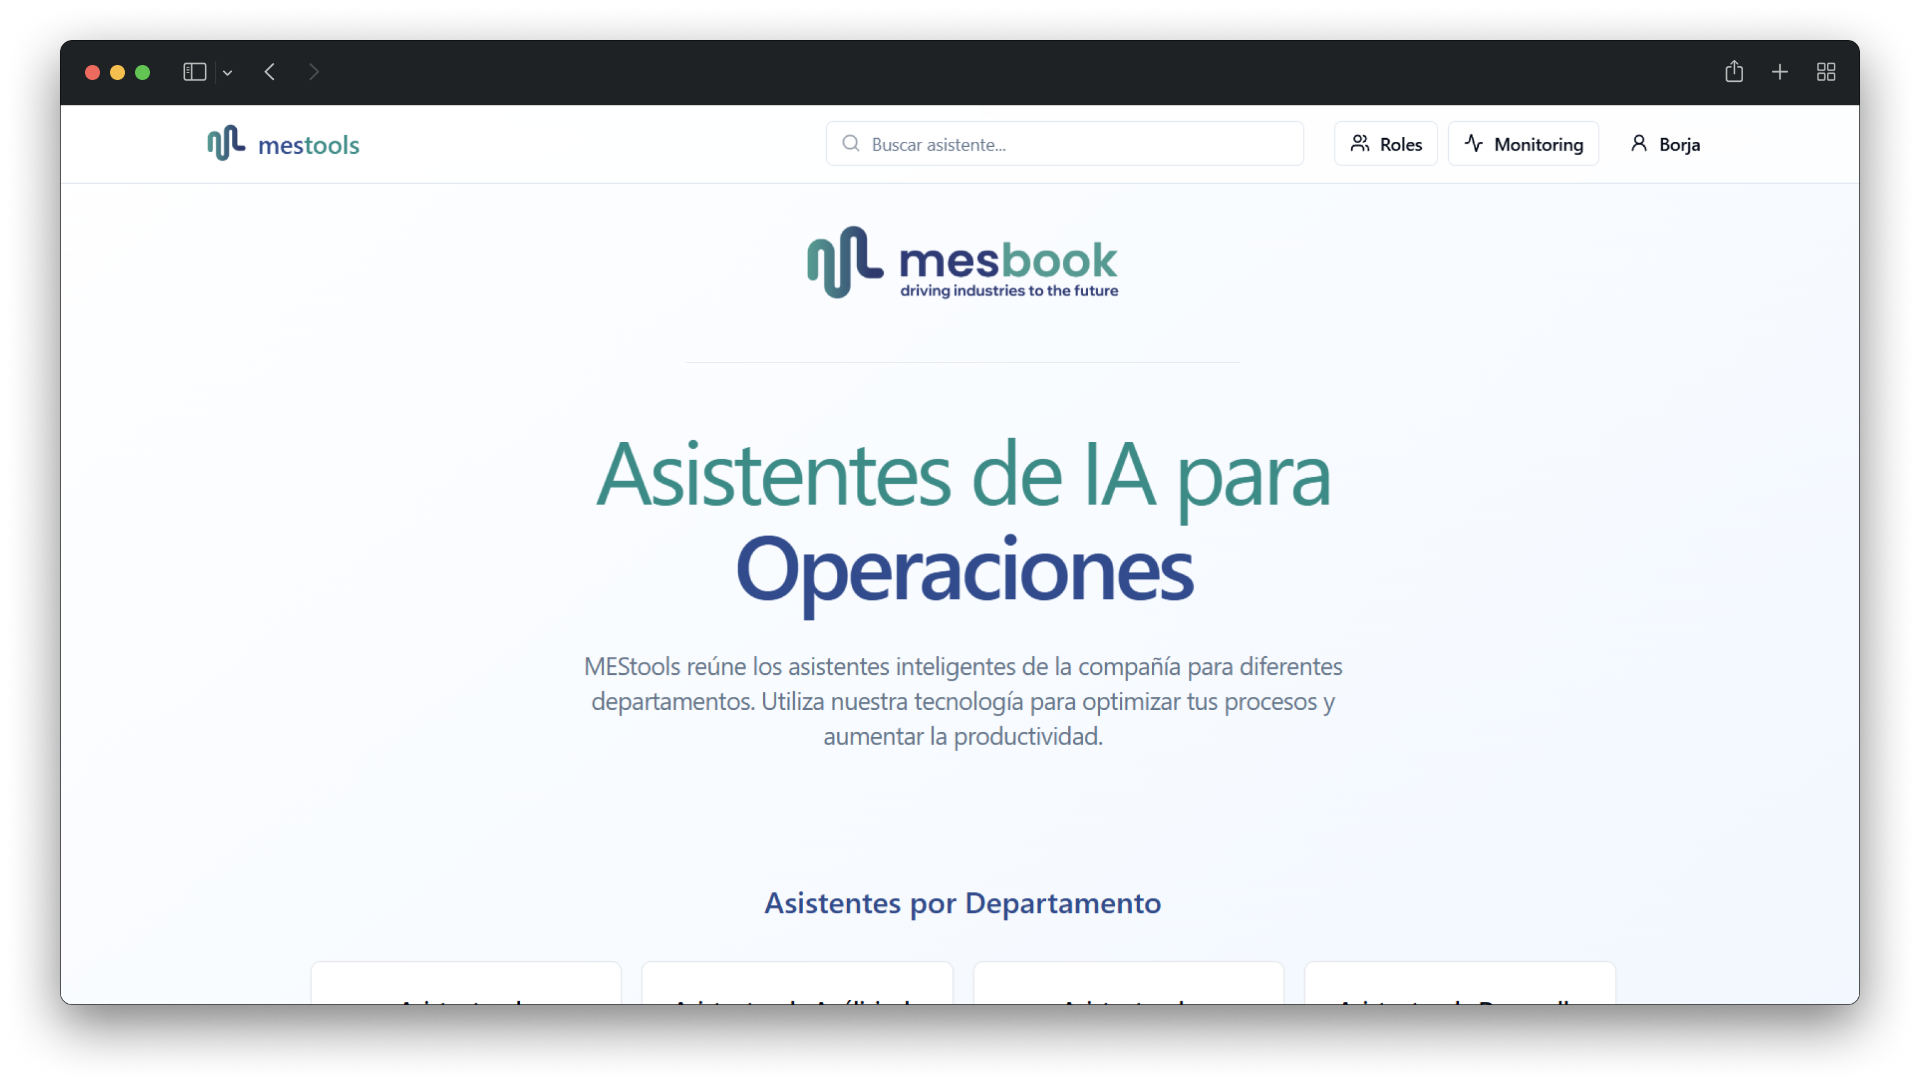Viewport: 1920px width, 1085px height.
Task: Toggle the browser sidebar icon
Action: [194, 72]
